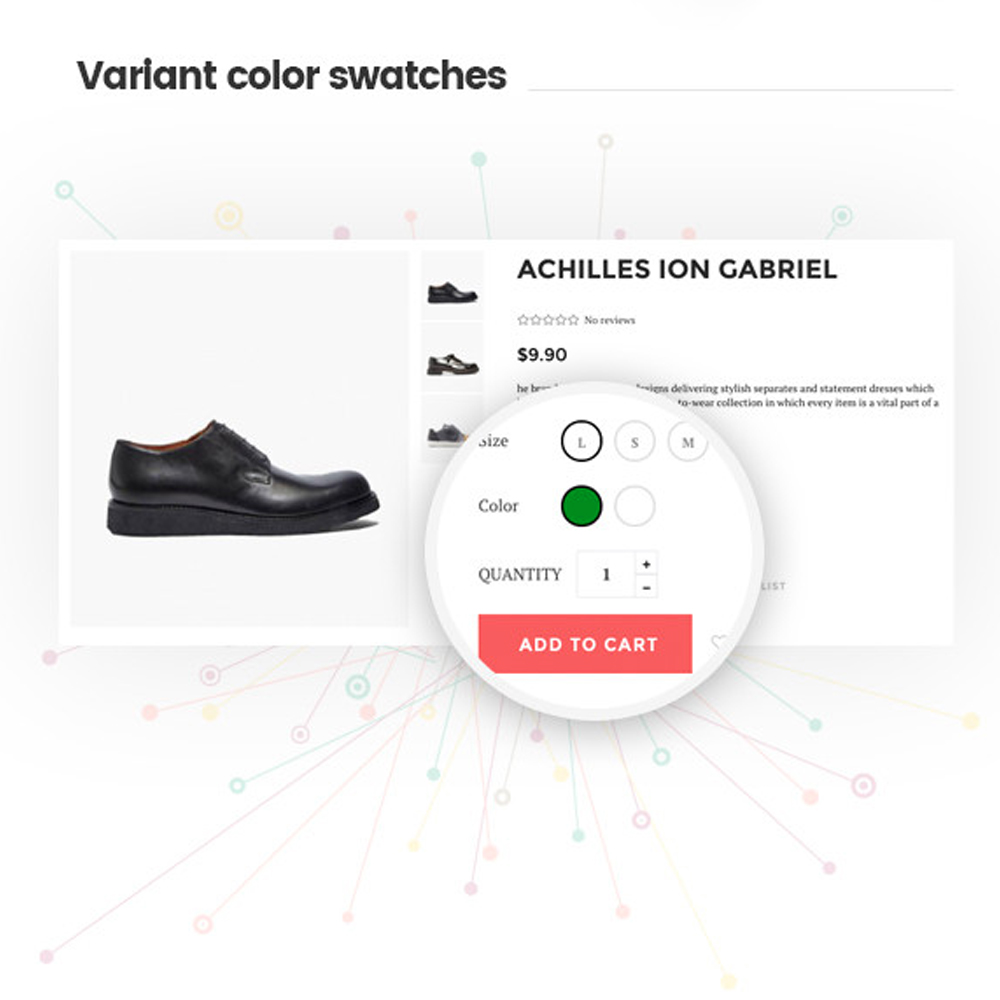This screenshot has width=1000, height=1000.
Task: Pick size M option
Action: [688, 441]
